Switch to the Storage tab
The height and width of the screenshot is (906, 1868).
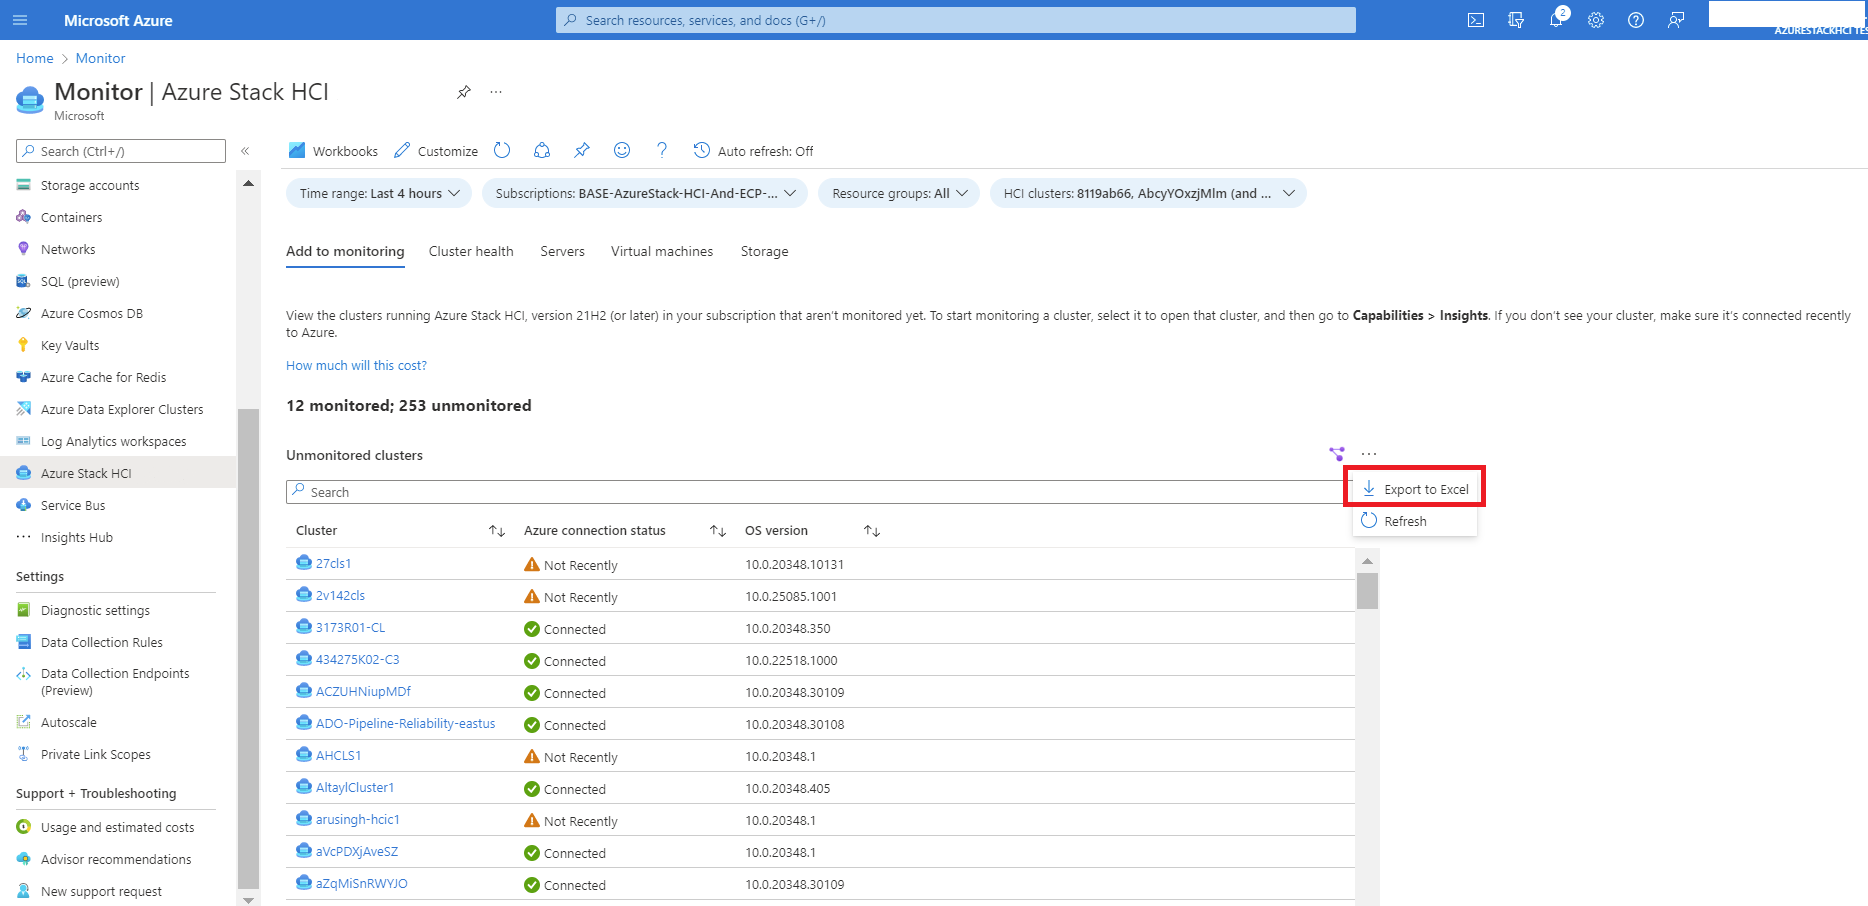[x=764, y=252]
